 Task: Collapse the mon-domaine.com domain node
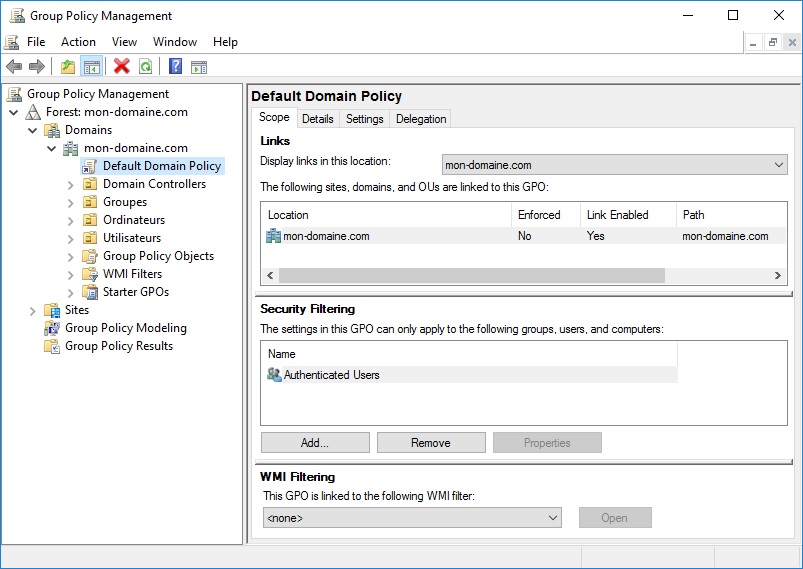[52, 149]
